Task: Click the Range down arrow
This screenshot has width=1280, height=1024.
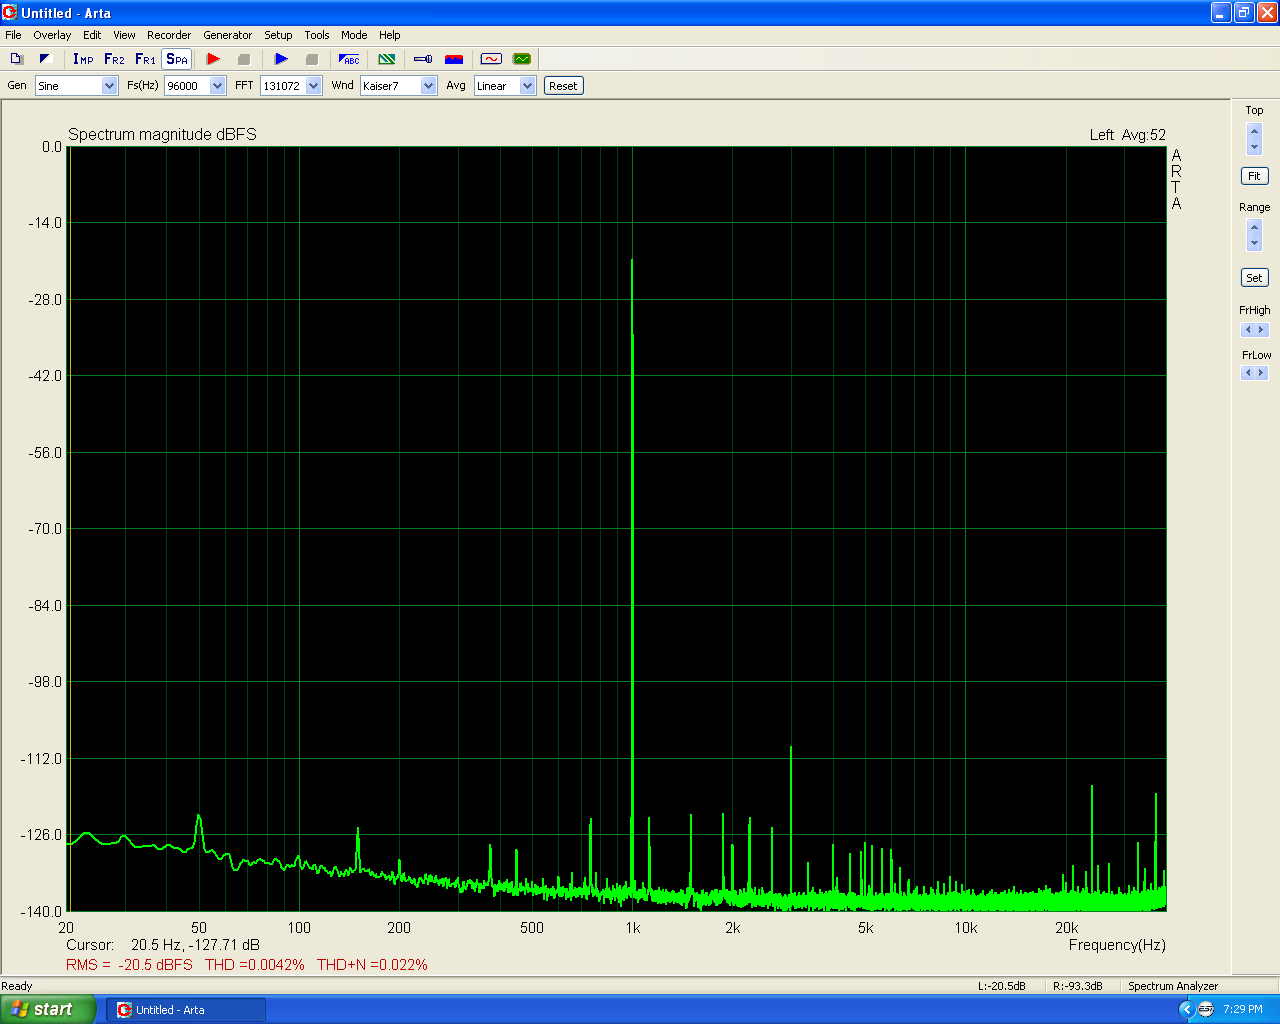Action: (x=1255, y=243)
